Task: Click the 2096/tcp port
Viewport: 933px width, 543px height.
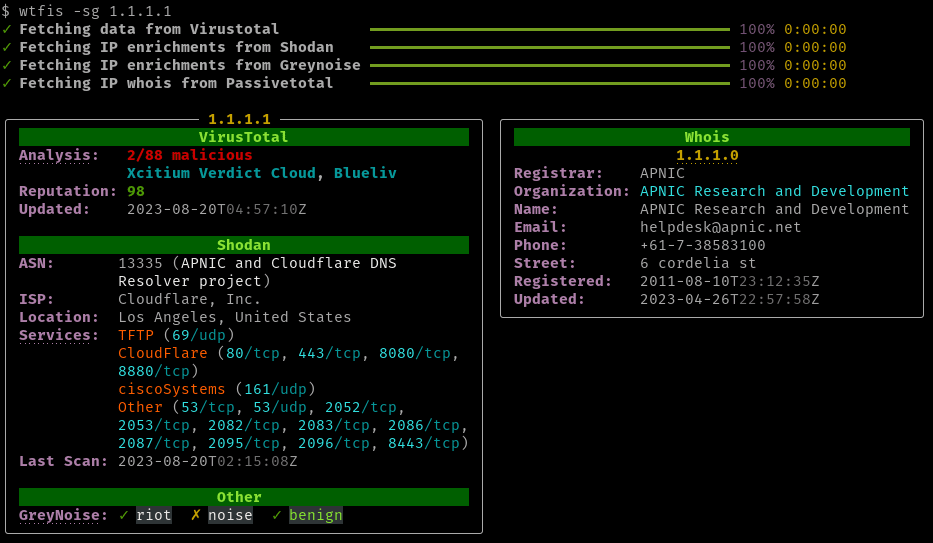Action: click(x=334, y=443)
